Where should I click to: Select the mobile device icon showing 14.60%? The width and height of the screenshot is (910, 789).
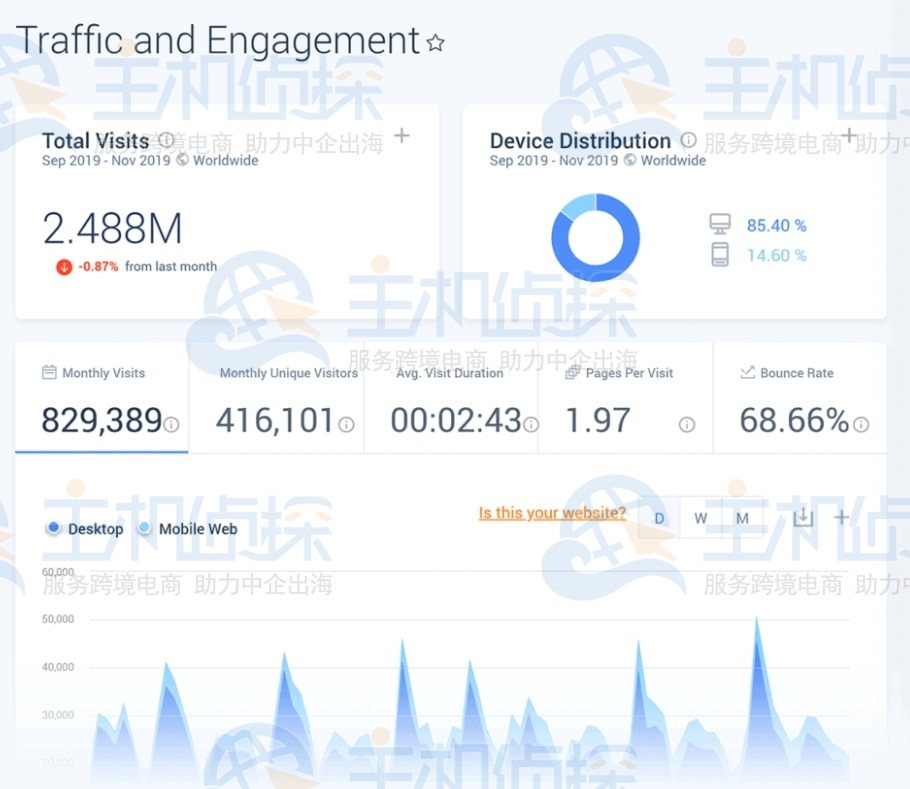719,255
